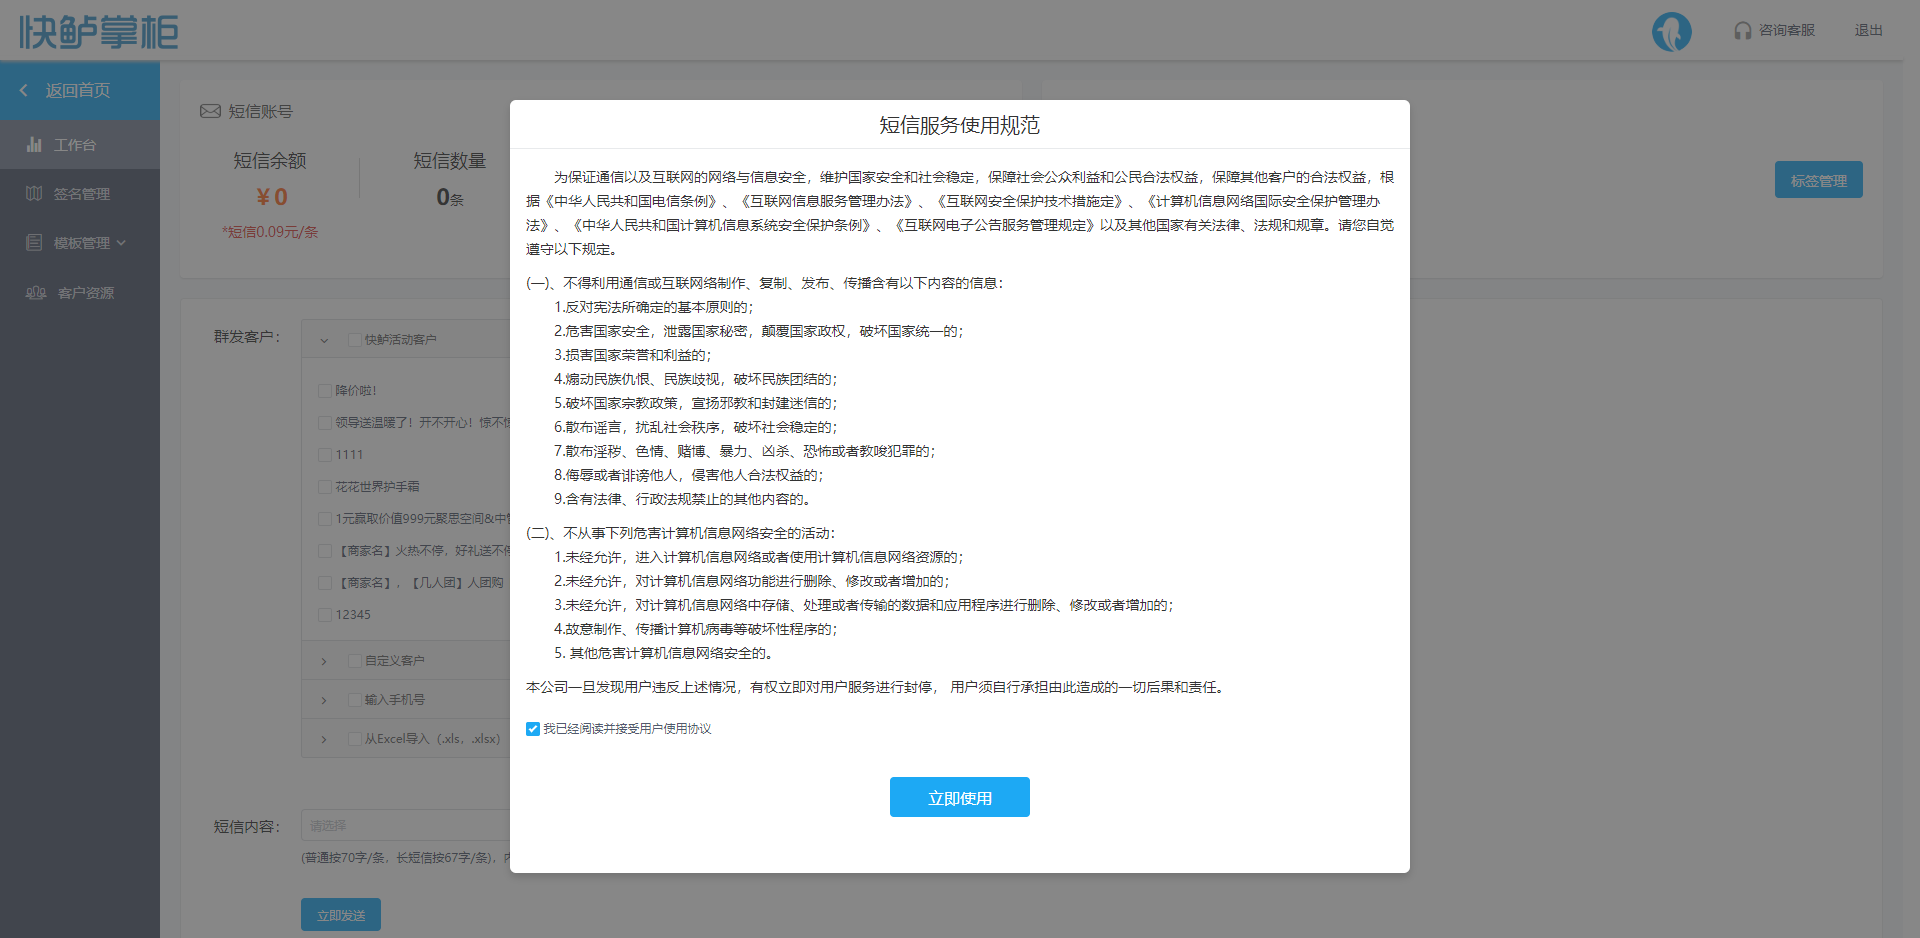Image resolution: width=1920 pixels, height=938 pixels.
Task: Collapse the 快鲈活动客户 group
Action: 324,340
